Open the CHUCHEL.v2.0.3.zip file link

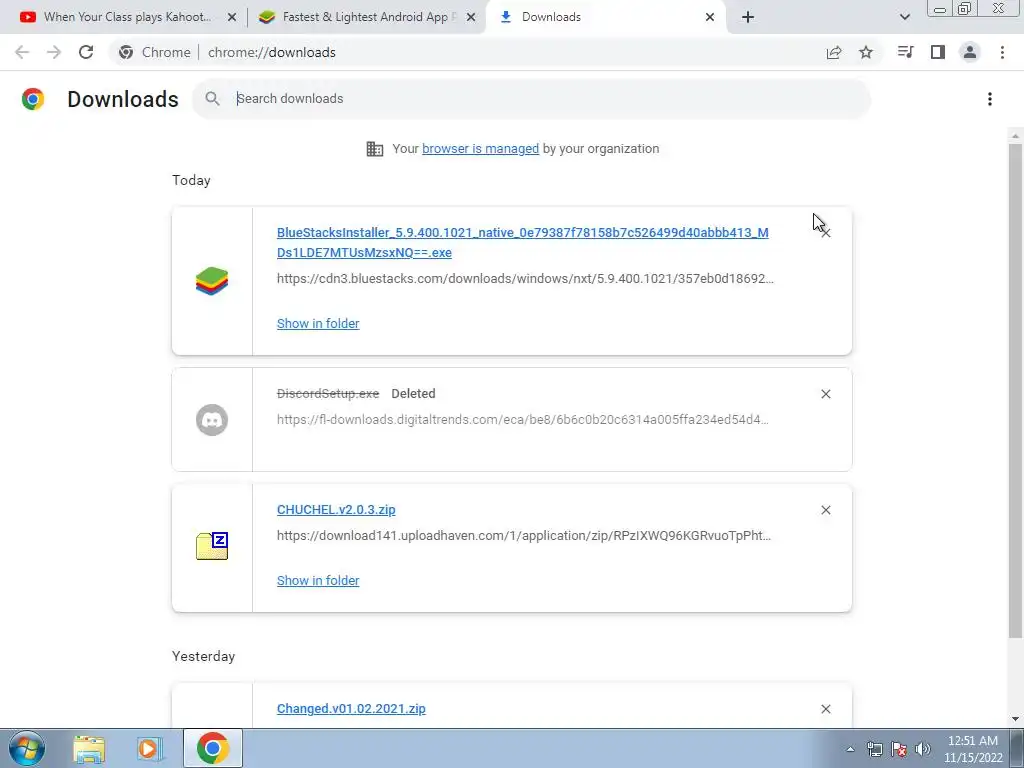[x=336, y=509]
